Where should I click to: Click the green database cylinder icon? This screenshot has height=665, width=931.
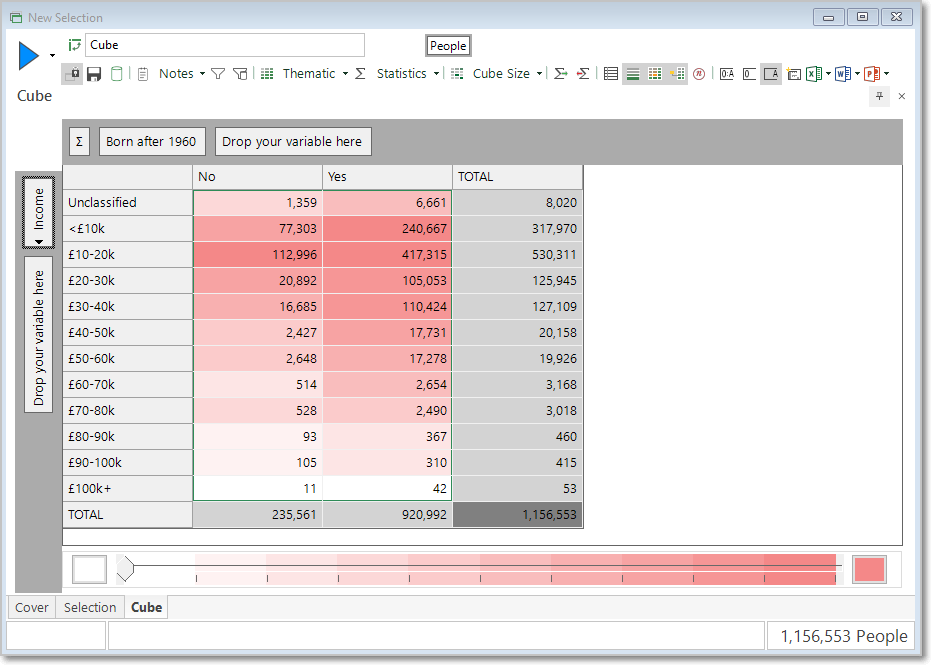116,74
